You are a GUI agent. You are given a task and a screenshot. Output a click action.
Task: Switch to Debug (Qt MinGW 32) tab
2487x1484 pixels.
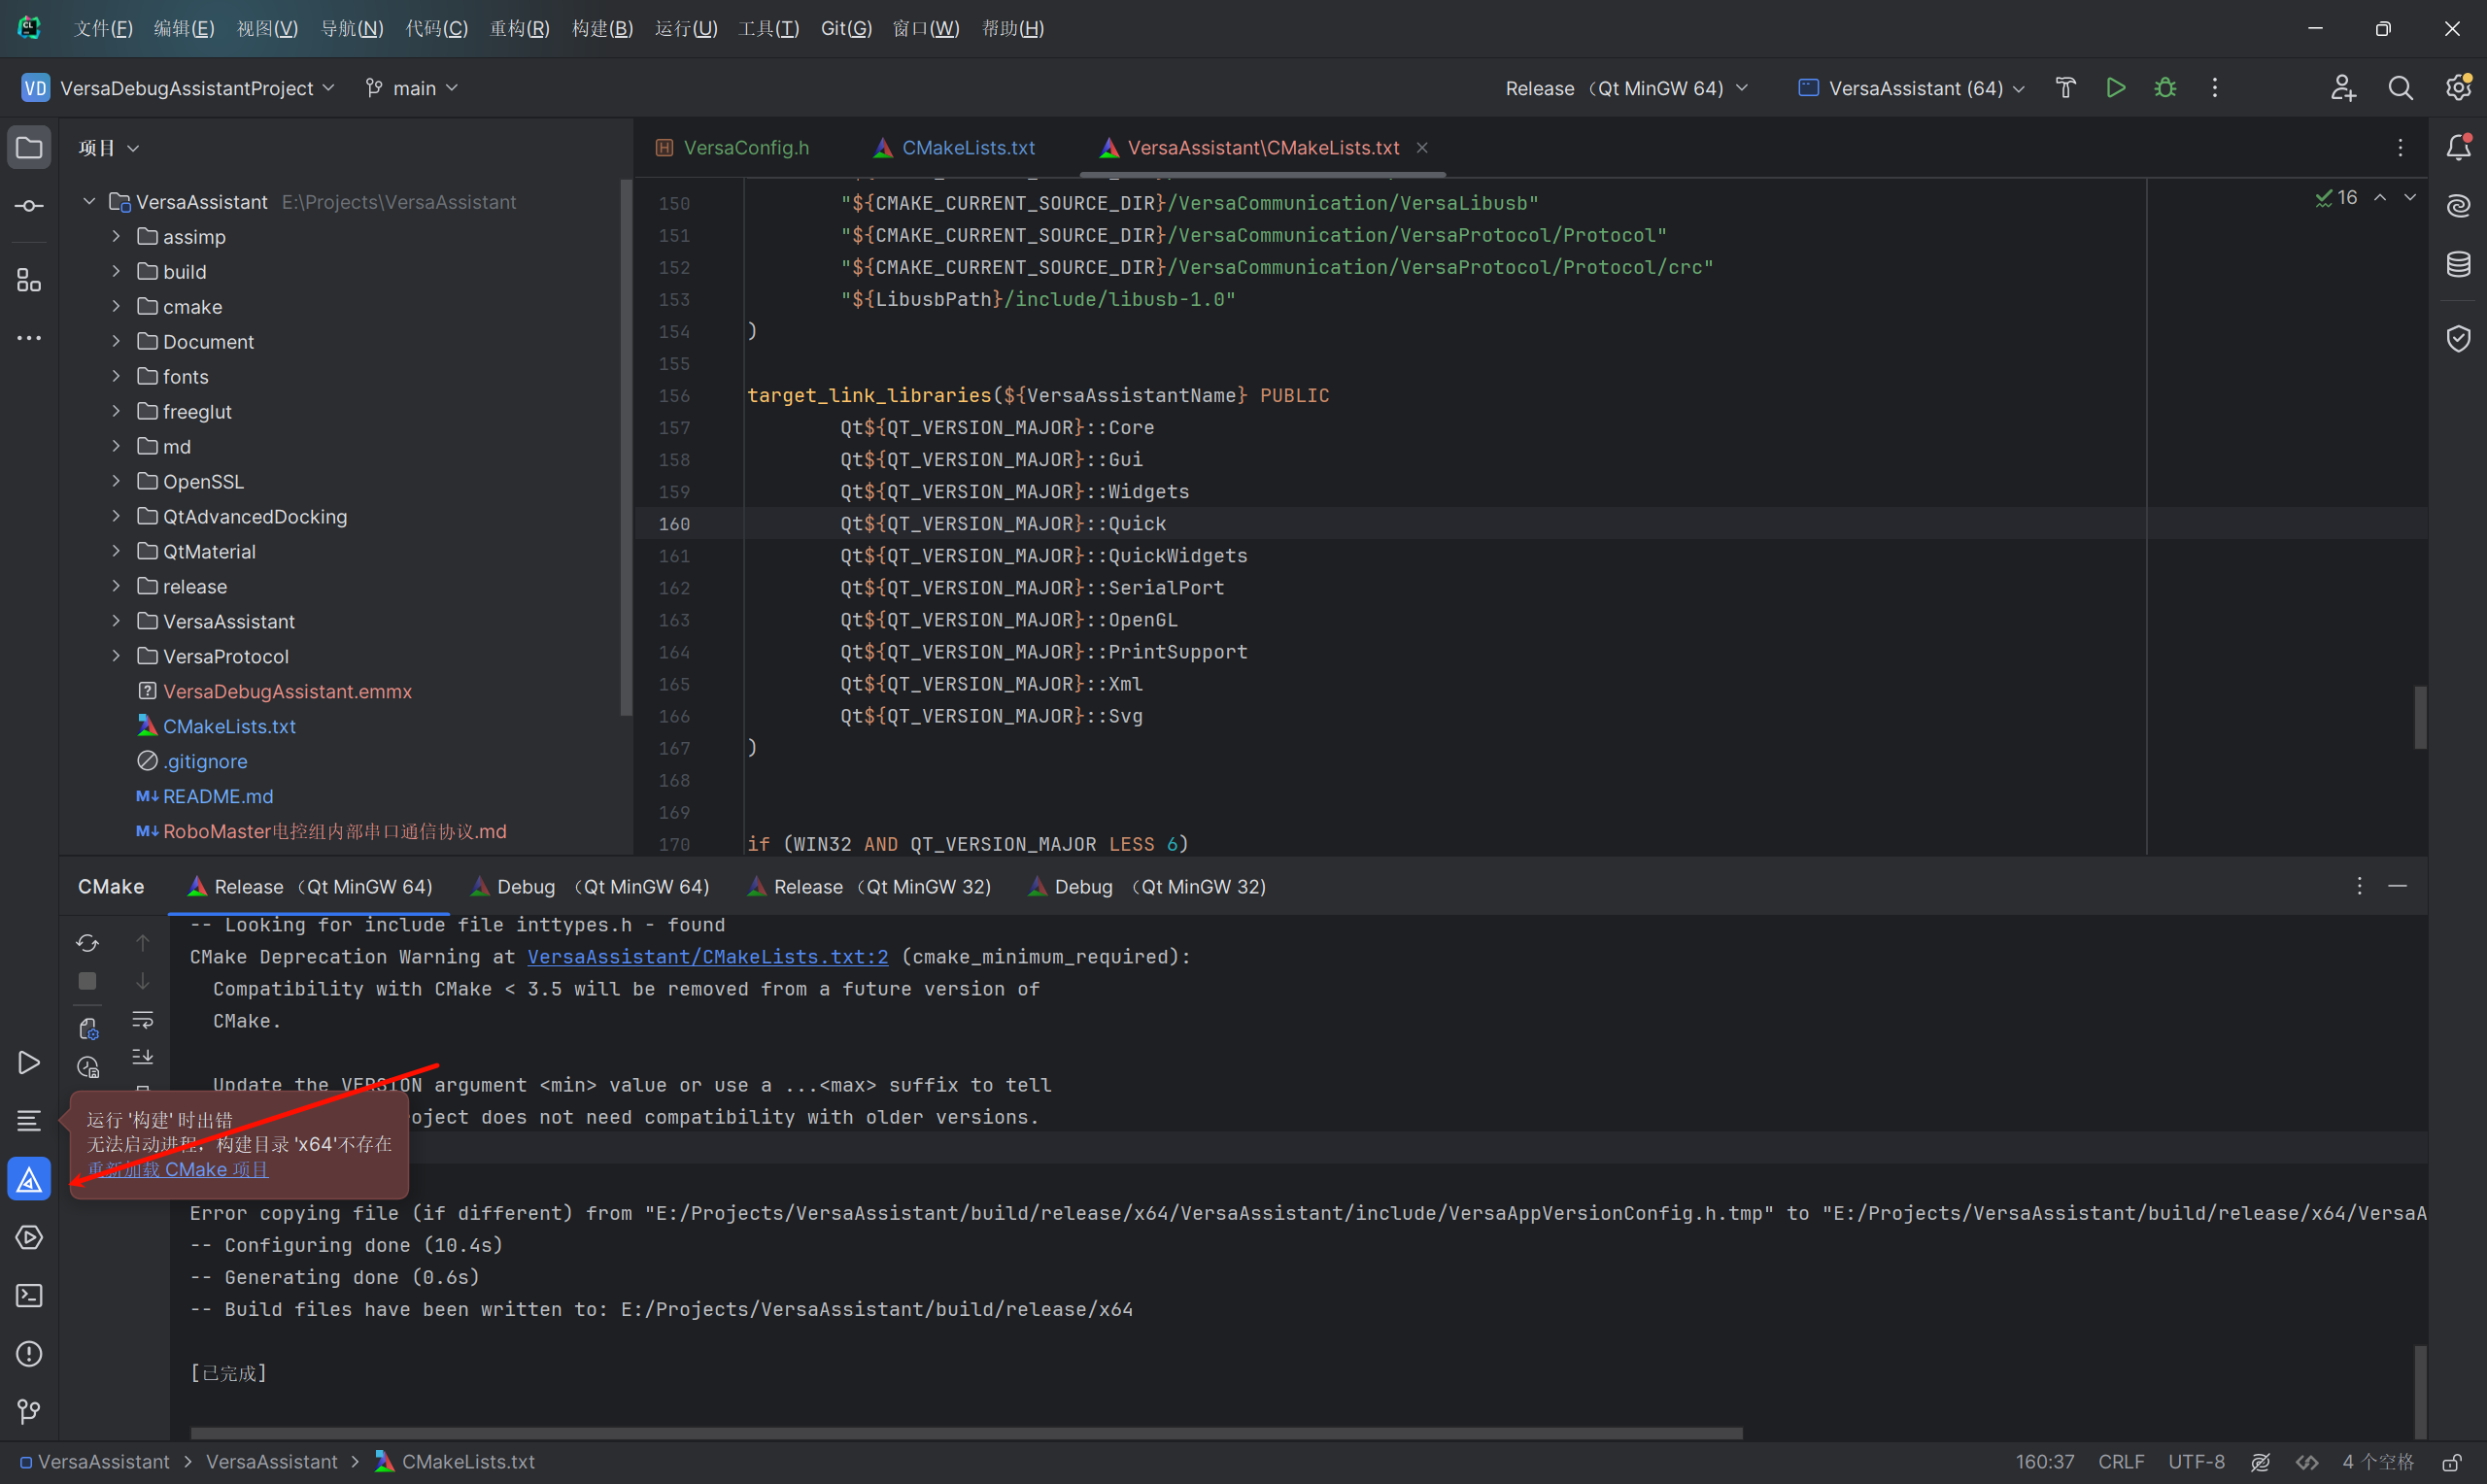pos(1148,887)
